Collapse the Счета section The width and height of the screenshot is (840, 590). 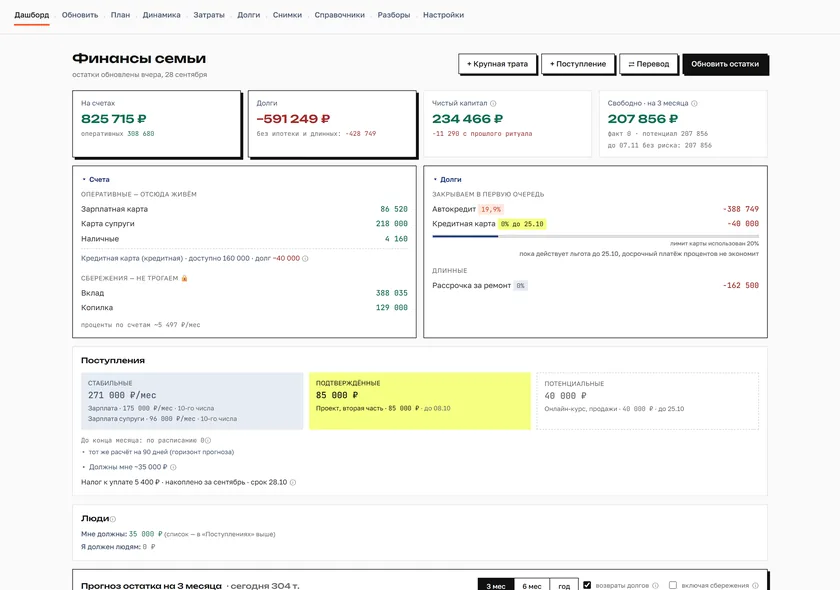click(96, 180)
